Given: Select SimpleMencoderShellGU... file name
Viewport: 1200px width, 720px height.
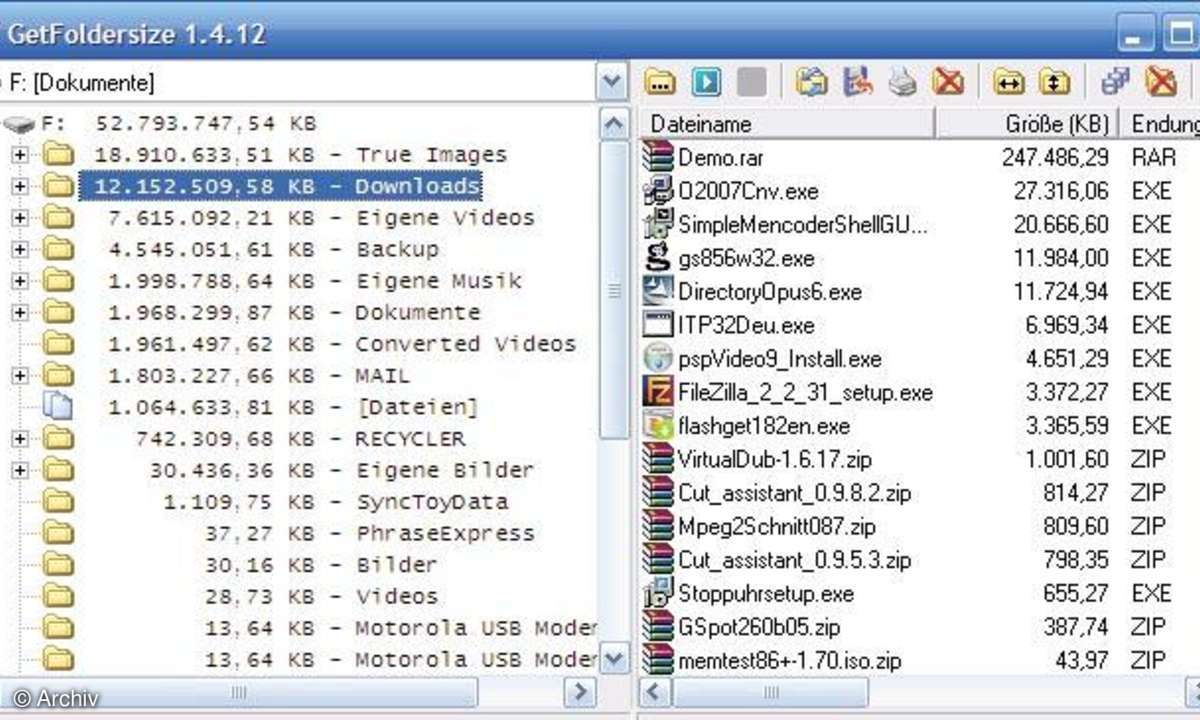Looking at the screenshot, I should [803, 225].
